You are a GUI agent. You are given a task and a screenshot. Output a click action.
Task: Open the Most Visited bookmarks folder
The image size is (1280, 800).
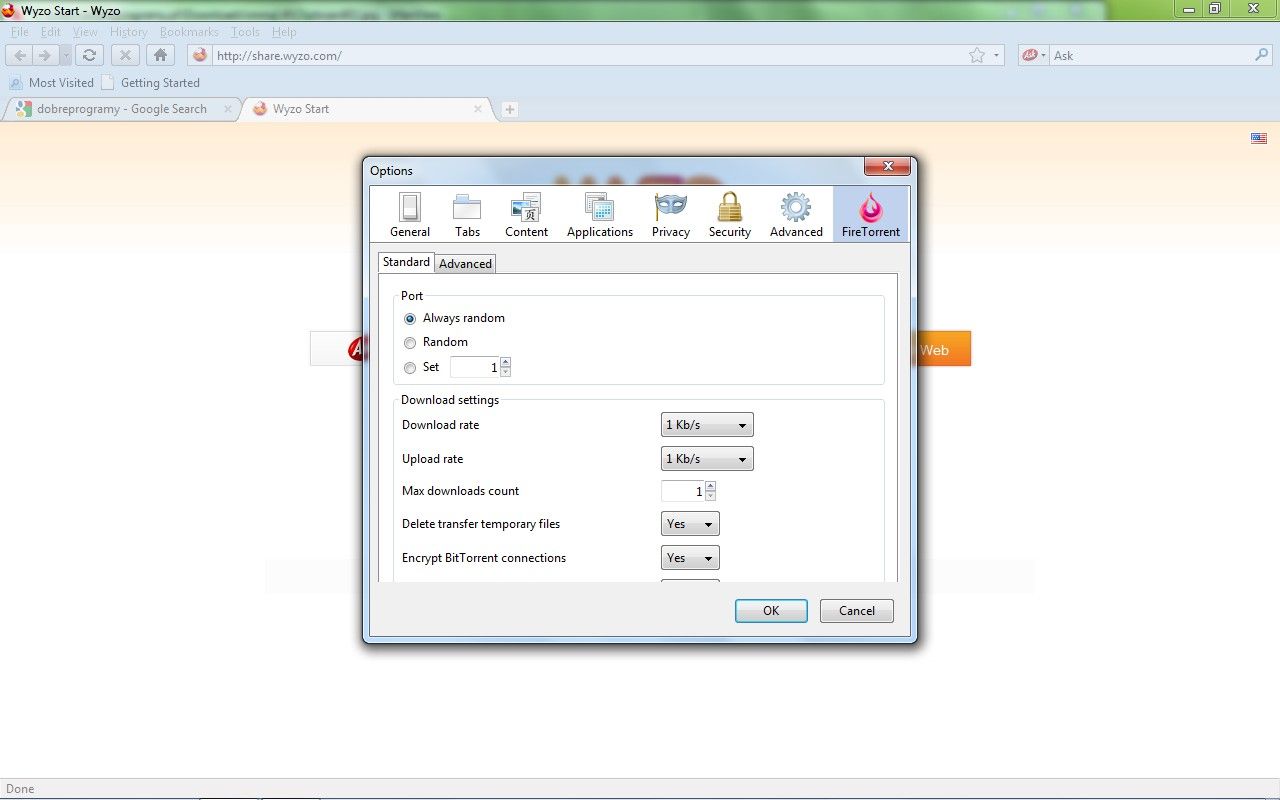click(51, 83)
